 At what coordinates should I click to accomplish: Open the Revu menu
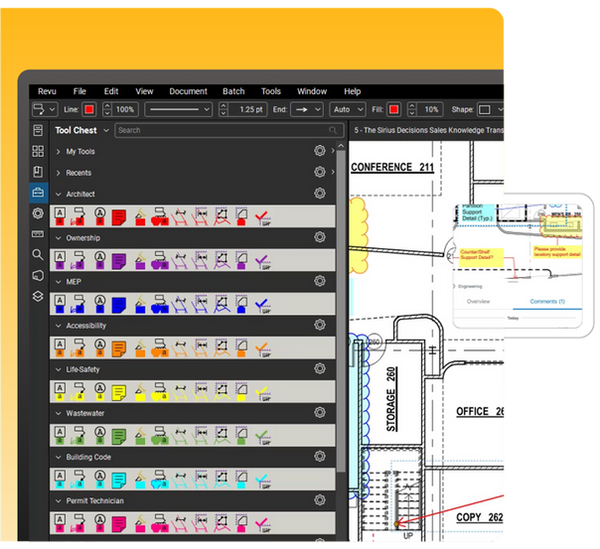pyautogui.click(x=47, y=91)
